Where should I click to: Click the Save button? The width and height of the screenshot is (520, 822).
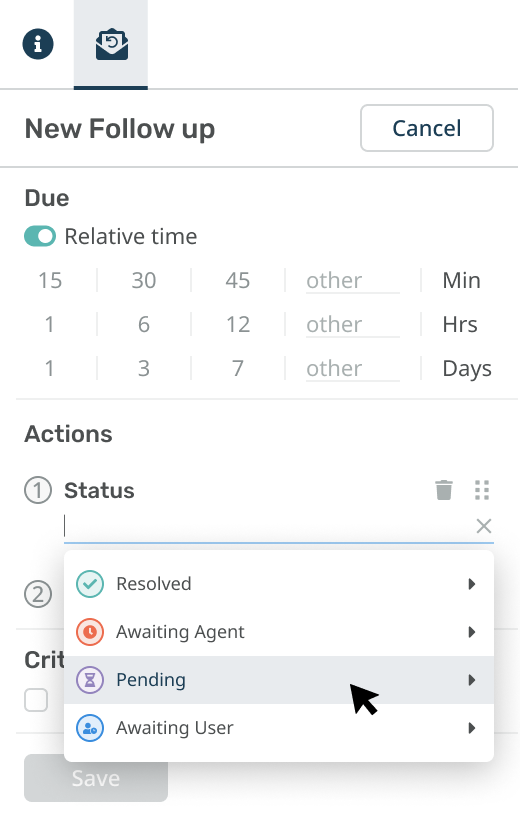(96, 778)
